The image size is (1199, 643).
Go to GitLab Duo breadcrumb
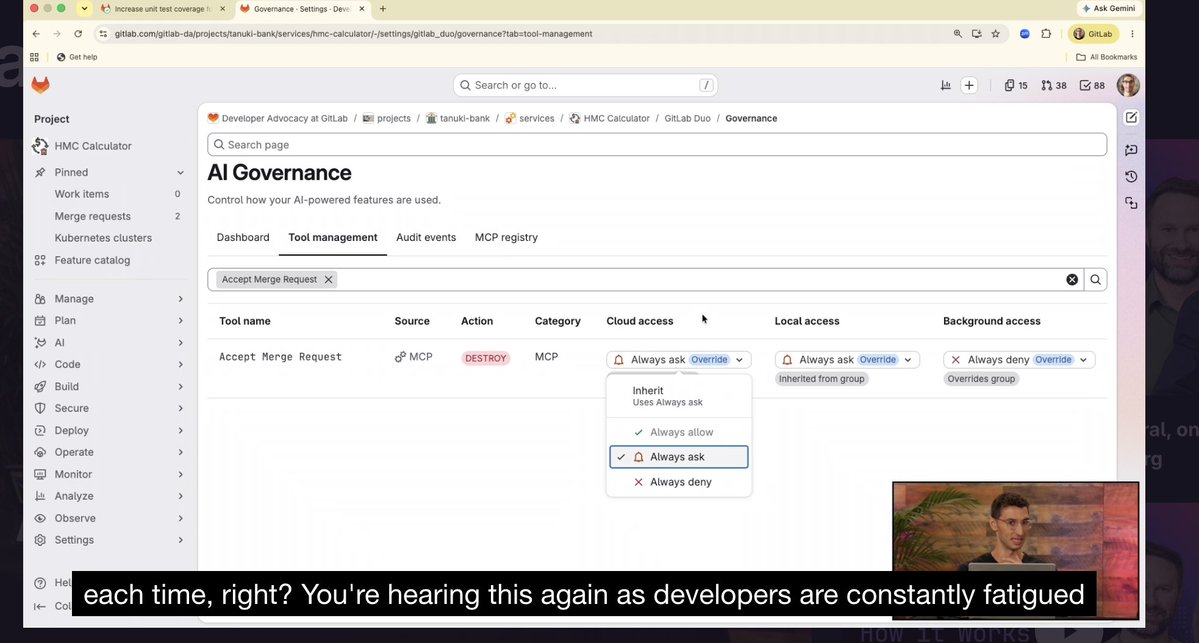687,119
